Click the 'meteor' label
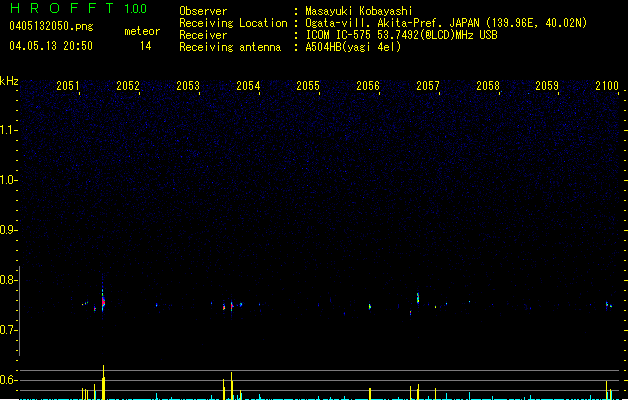This screenshot has width=629, height=400. pos(142,31)
